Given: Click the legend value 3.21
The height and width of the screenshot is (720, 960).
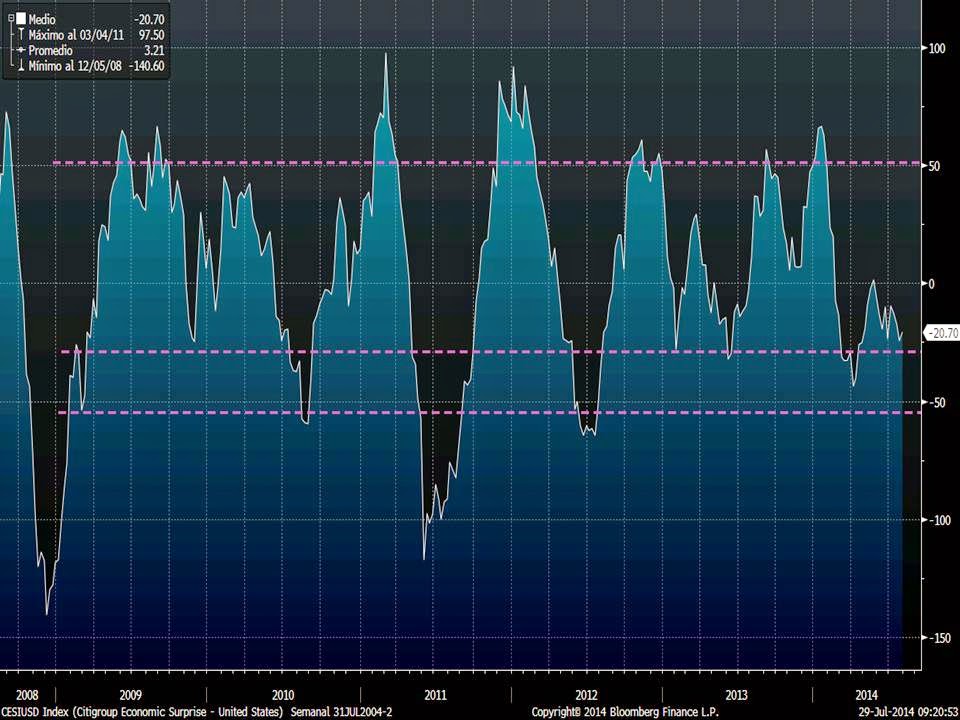Looking at the screenshot, I should point(154,50).
